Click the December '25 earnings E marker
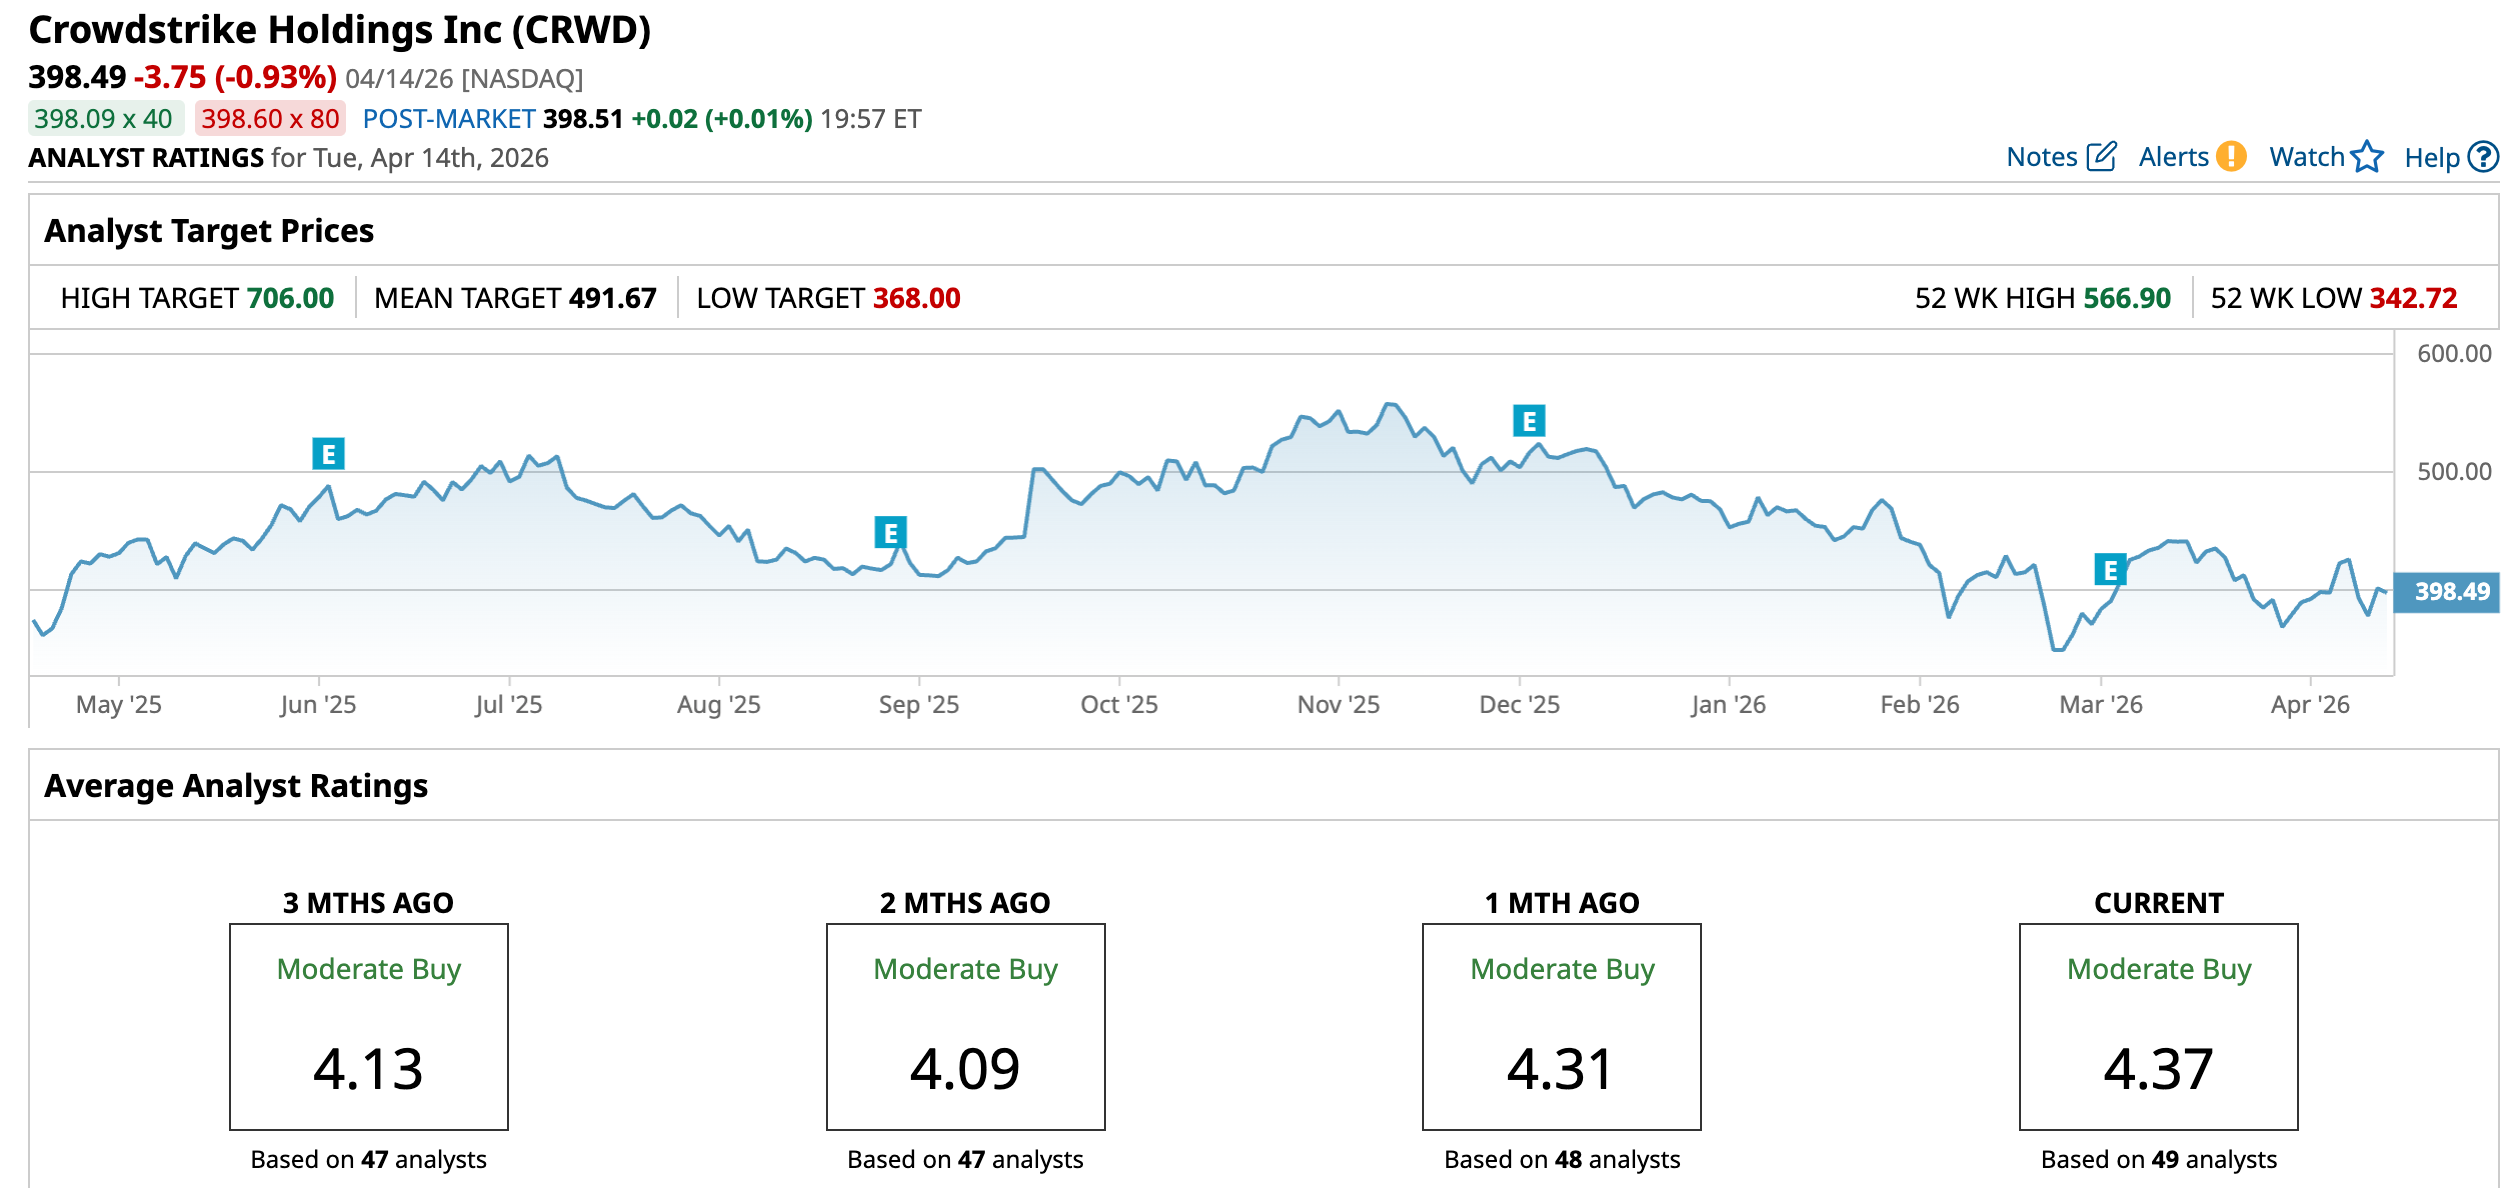The width and height of the screenshot is (2512, 1188). [x=1529, y=421]
